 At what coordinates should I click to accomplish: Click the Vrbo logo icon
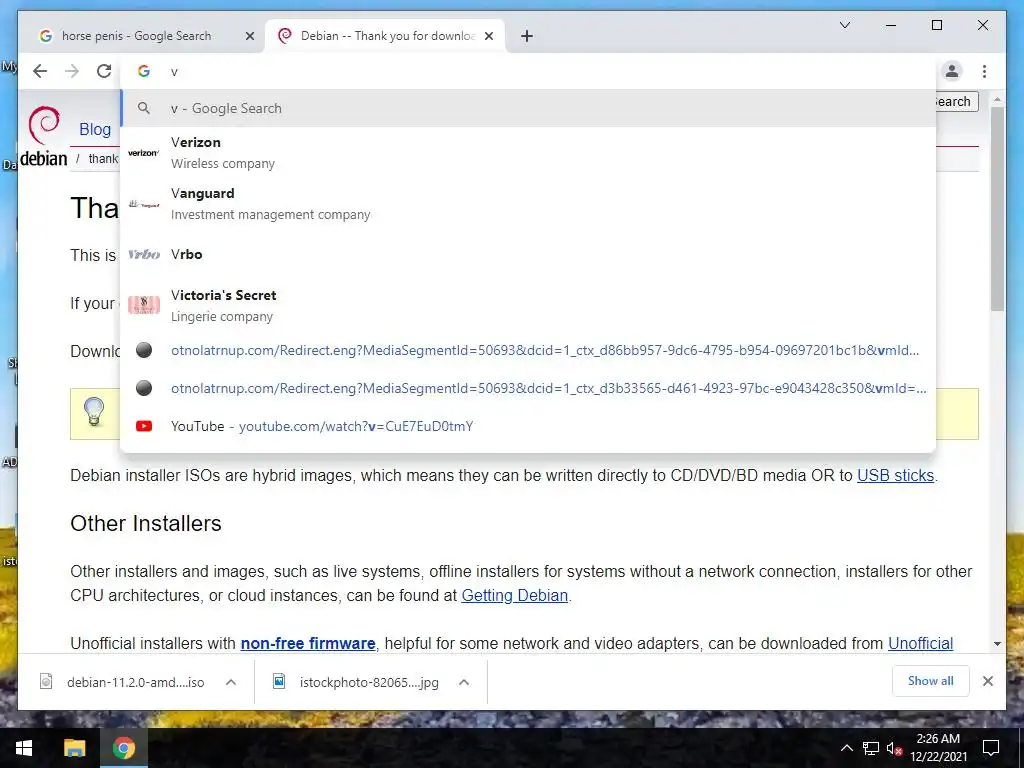[x=144, y=255]
